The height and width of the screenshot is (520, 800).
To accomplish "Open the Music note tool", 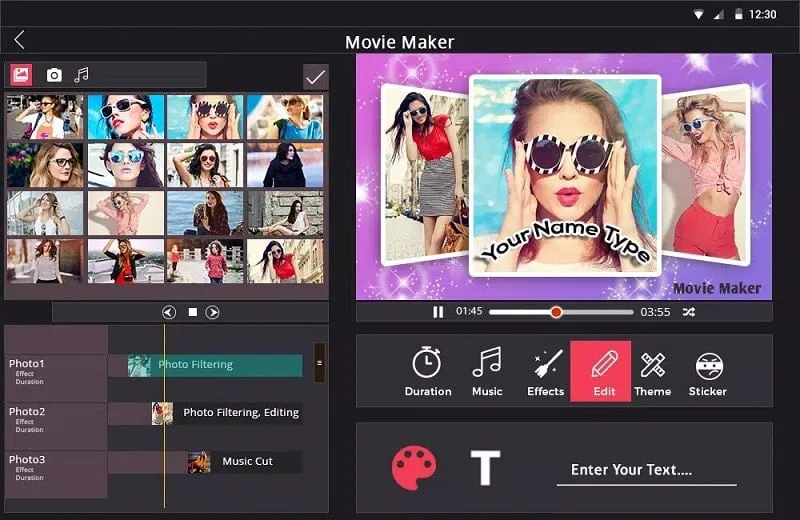I will [x=487, y=371].
